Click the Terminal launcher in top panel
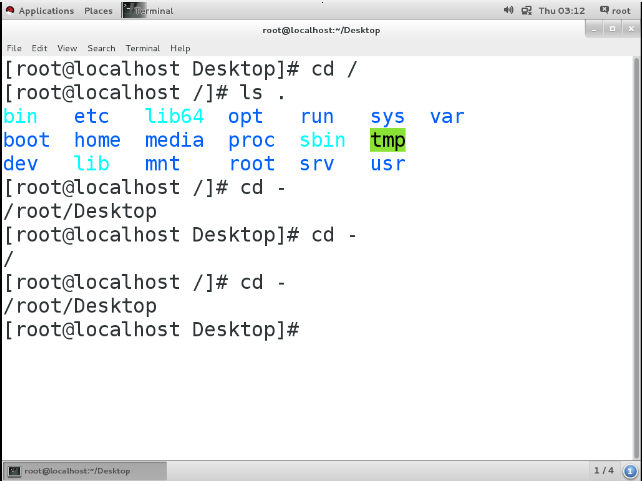 149,11
